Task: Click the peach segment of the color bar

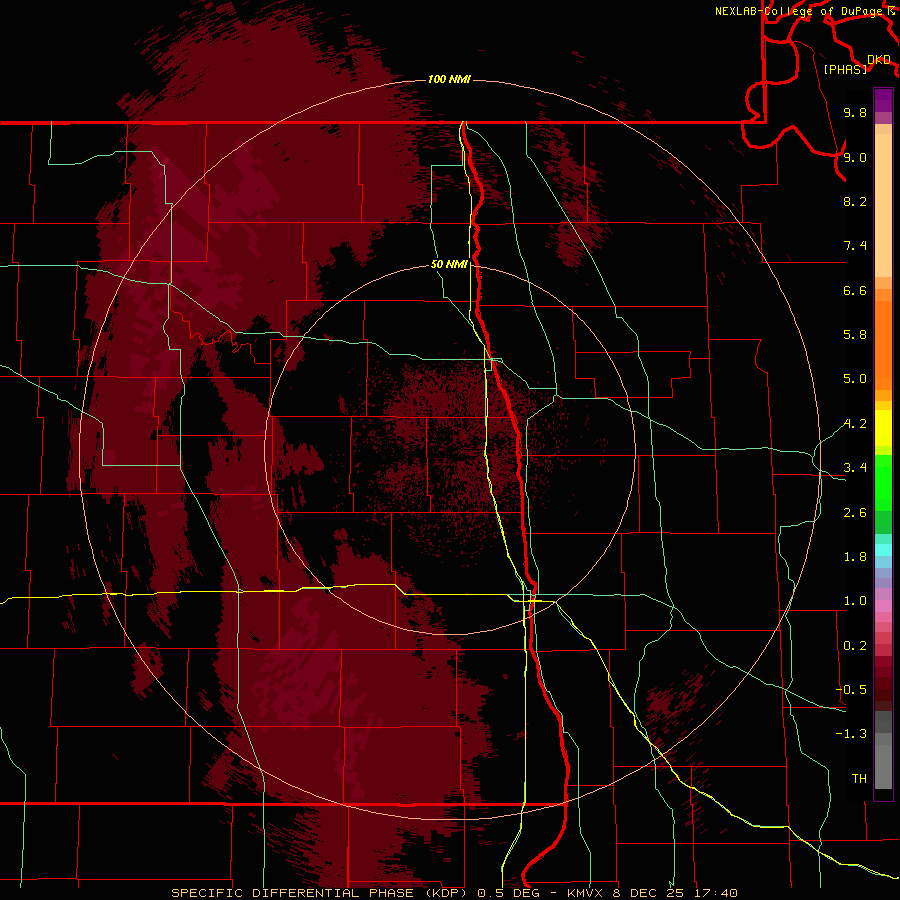Action: click(x=883, y=205)
